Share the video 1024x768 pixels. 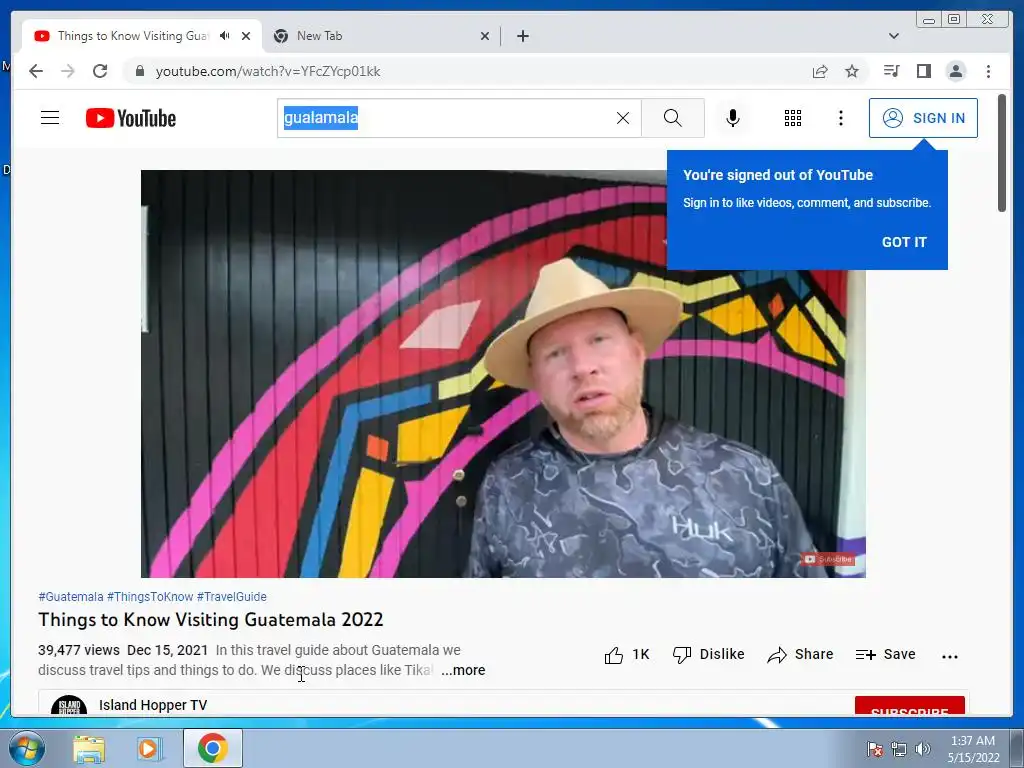point(800,655)
